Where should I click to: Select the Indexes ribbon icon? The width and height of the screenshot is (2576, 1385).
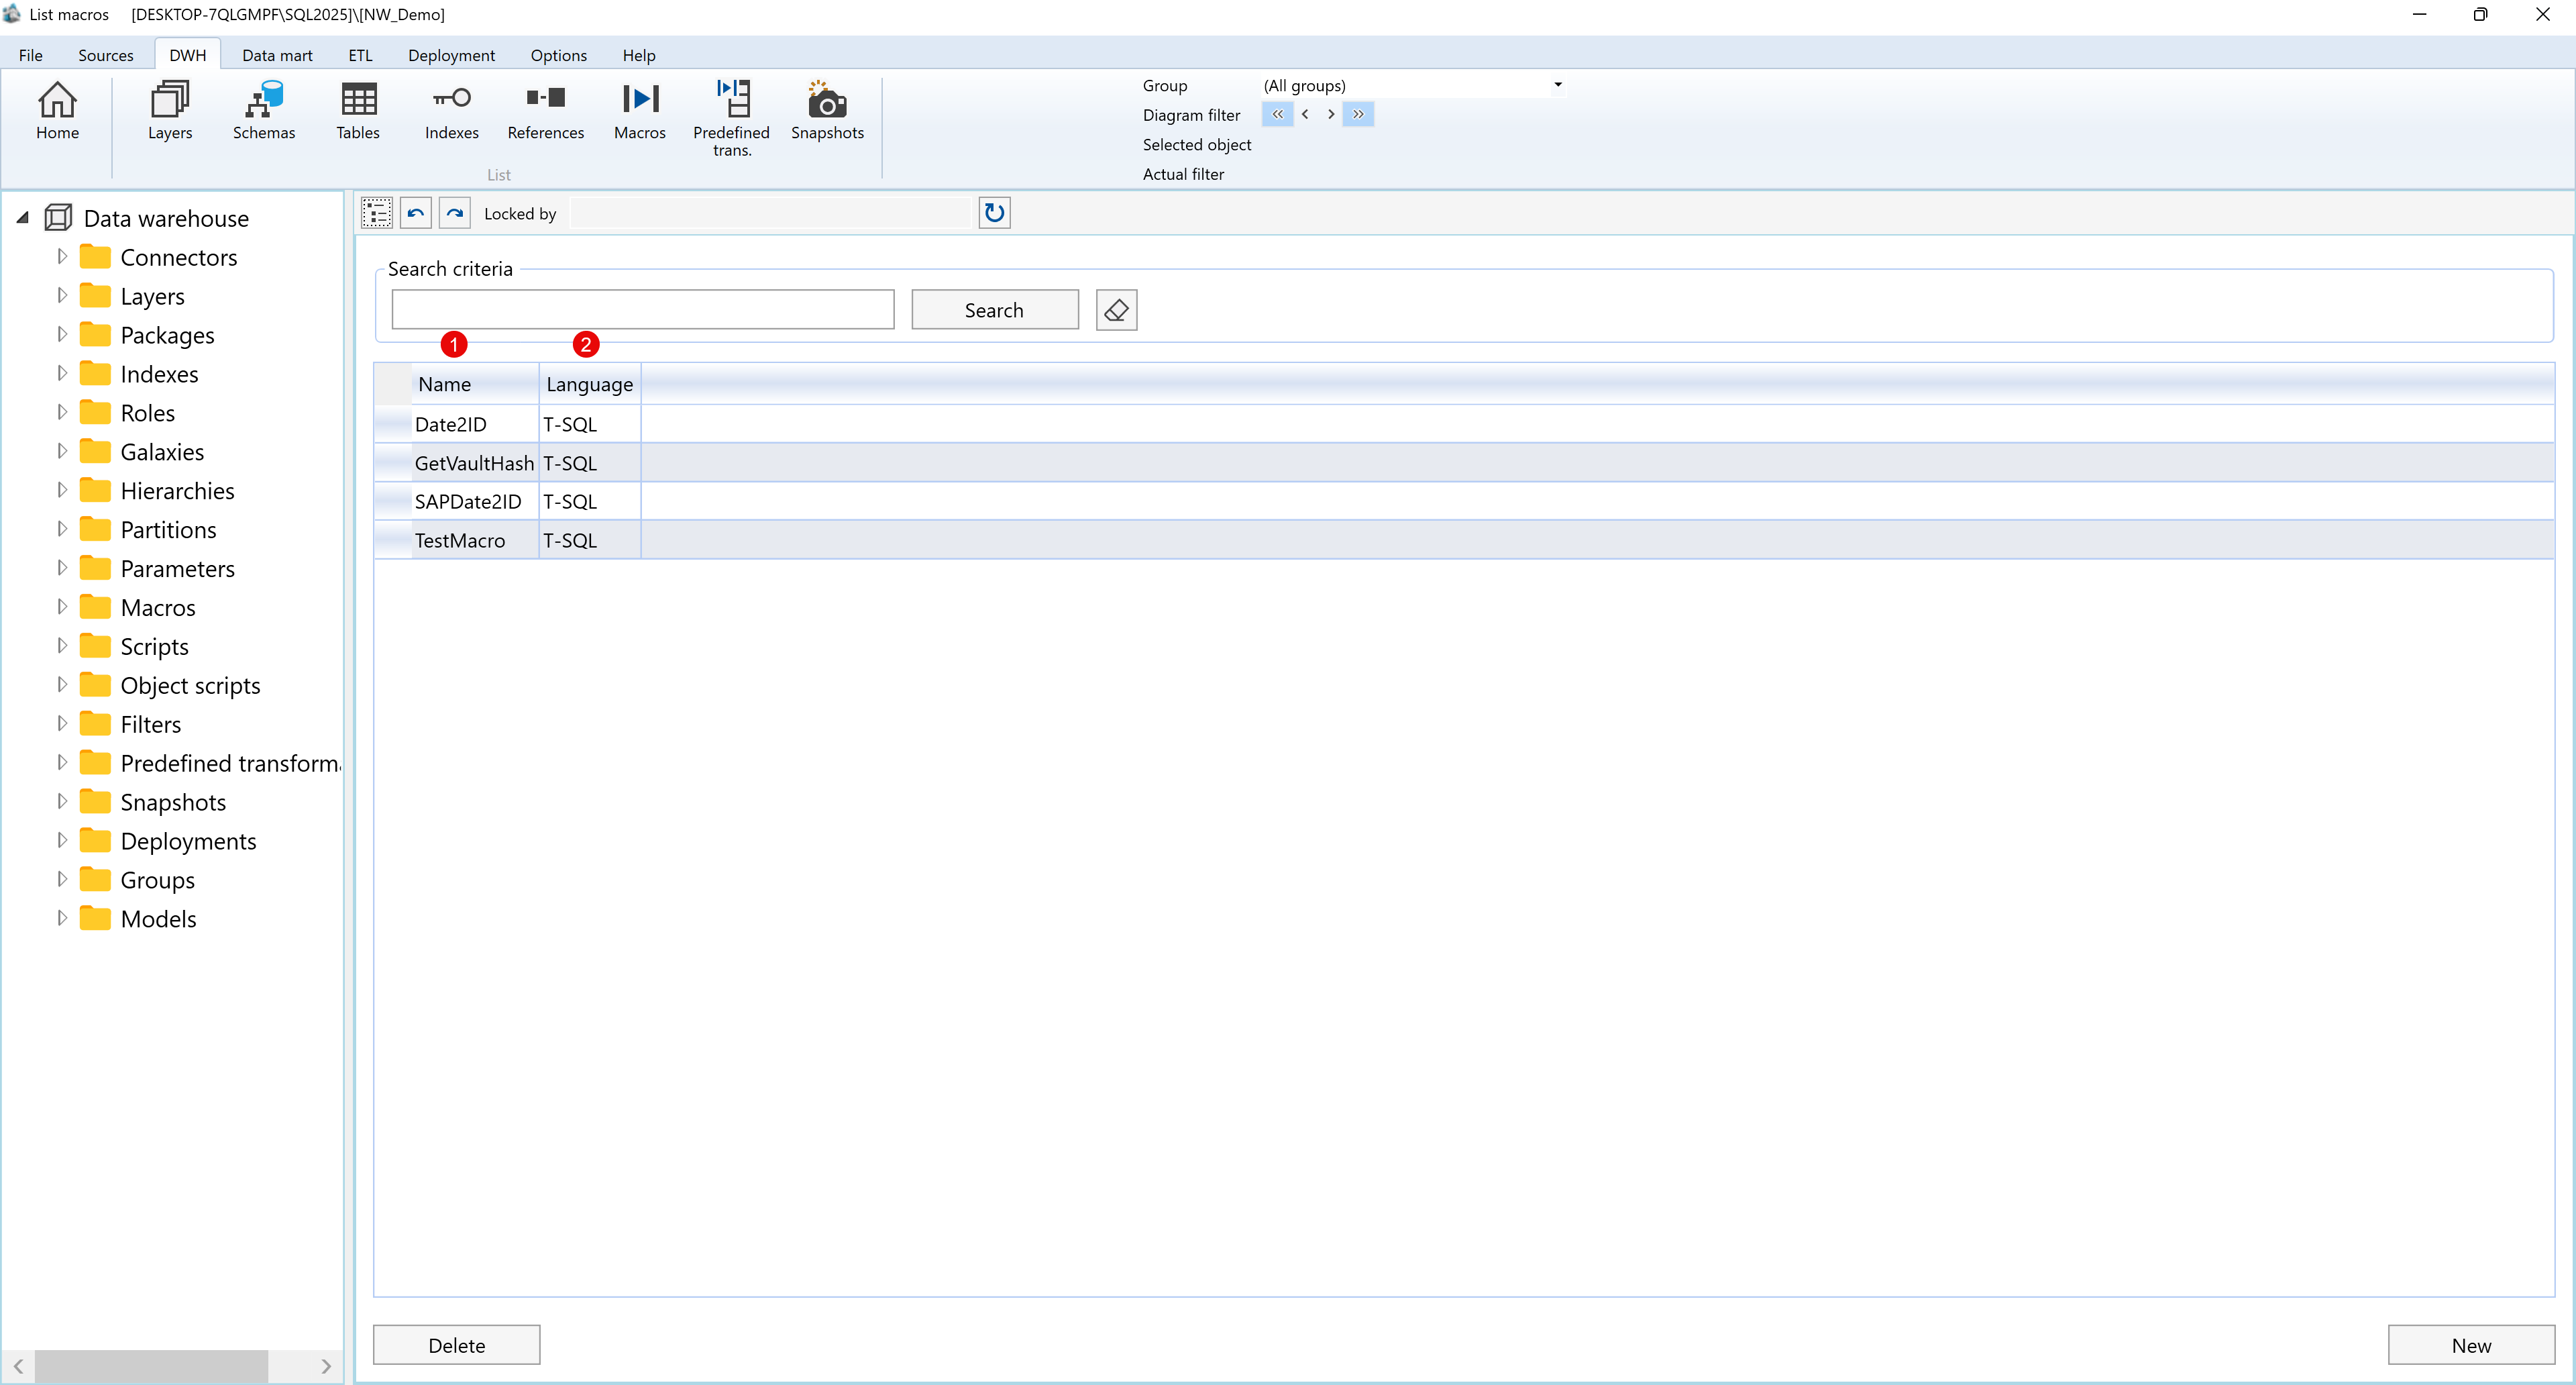[451, 113]
